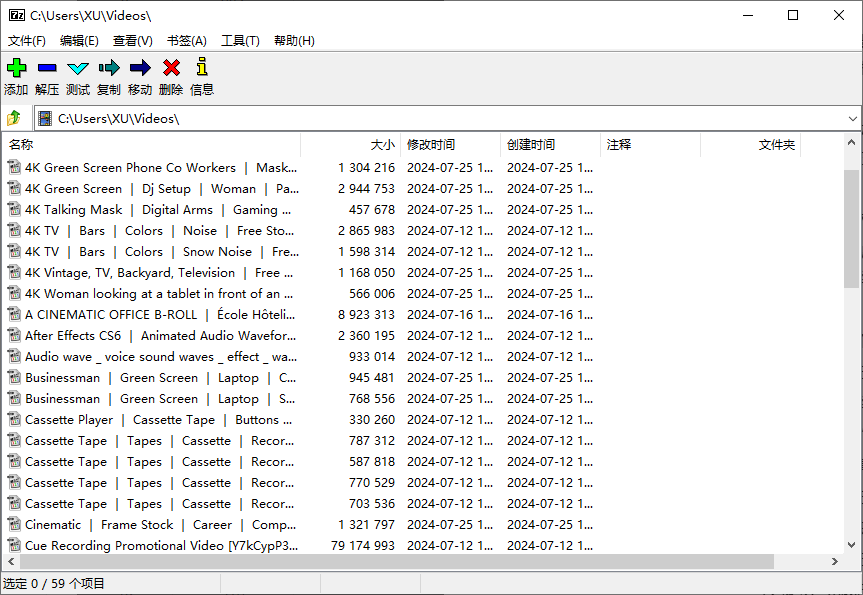This screenshot has height=595, width=863.
Task: Click the computer icon beside the address bar
Action: [44, 118]
